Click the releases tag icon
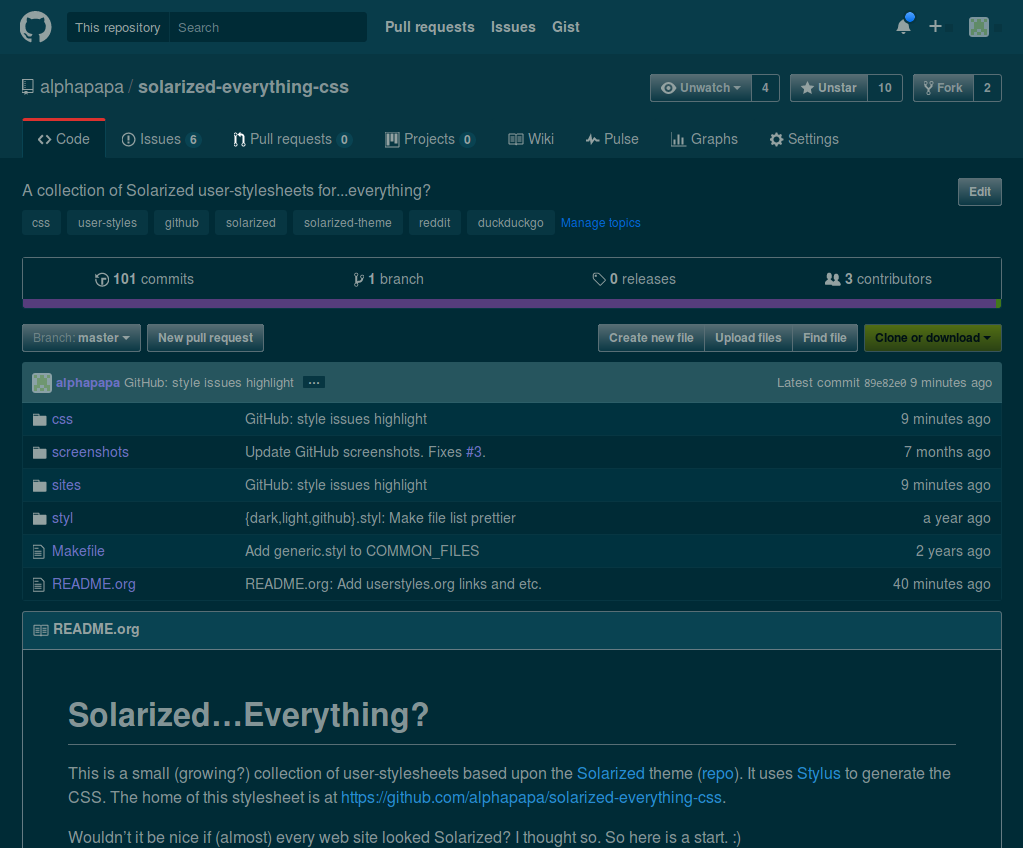1023x848 pixels. tap(598, 279)
